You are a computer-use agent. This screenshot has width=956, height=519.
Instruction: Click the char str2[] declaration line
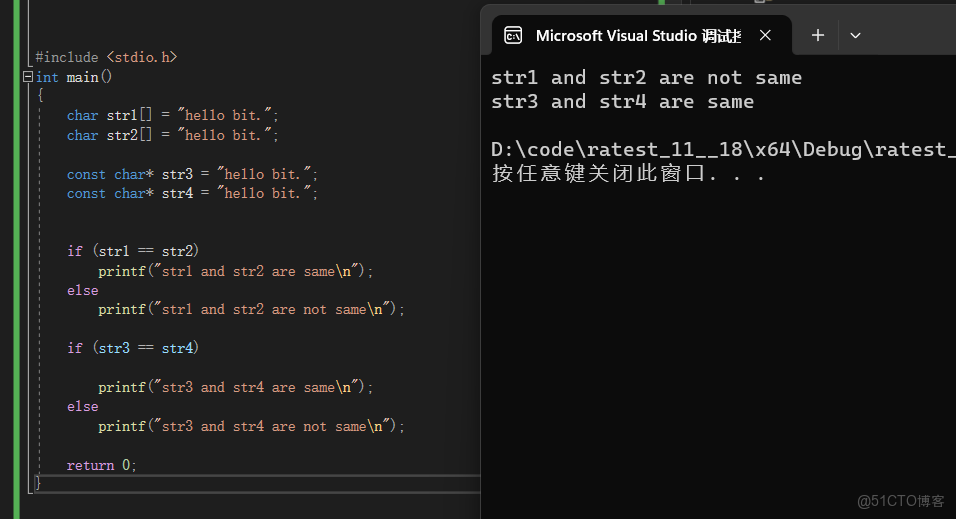pyautogui.click(x=172, y=135)
